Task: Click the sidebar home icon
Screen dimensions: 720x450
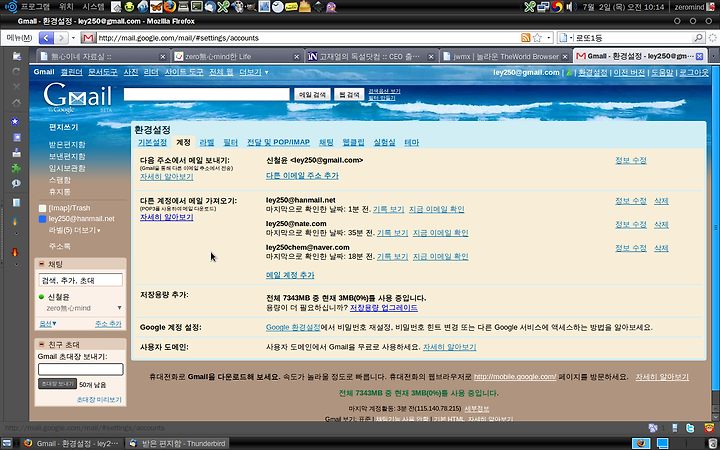Action: pos(16,102)
